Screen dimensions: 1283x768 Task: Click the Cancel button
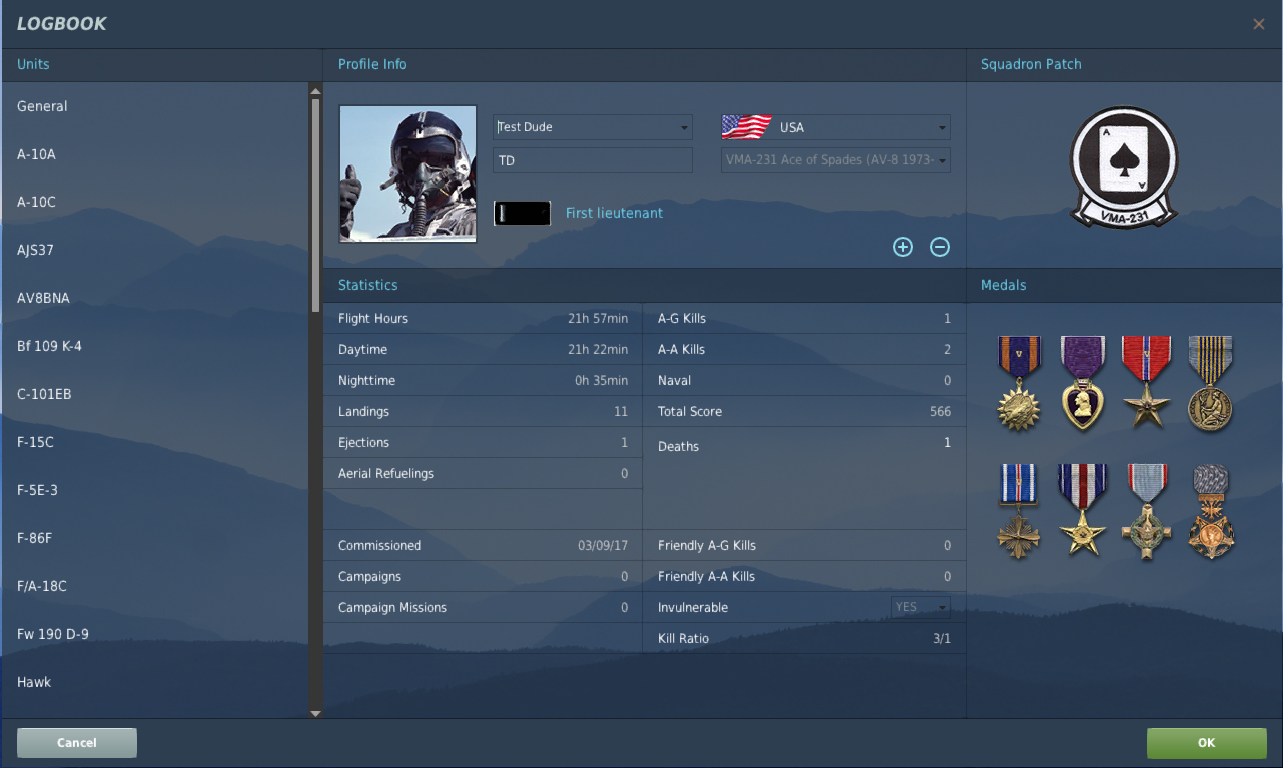pyautogui.click(x=77, y=743)
